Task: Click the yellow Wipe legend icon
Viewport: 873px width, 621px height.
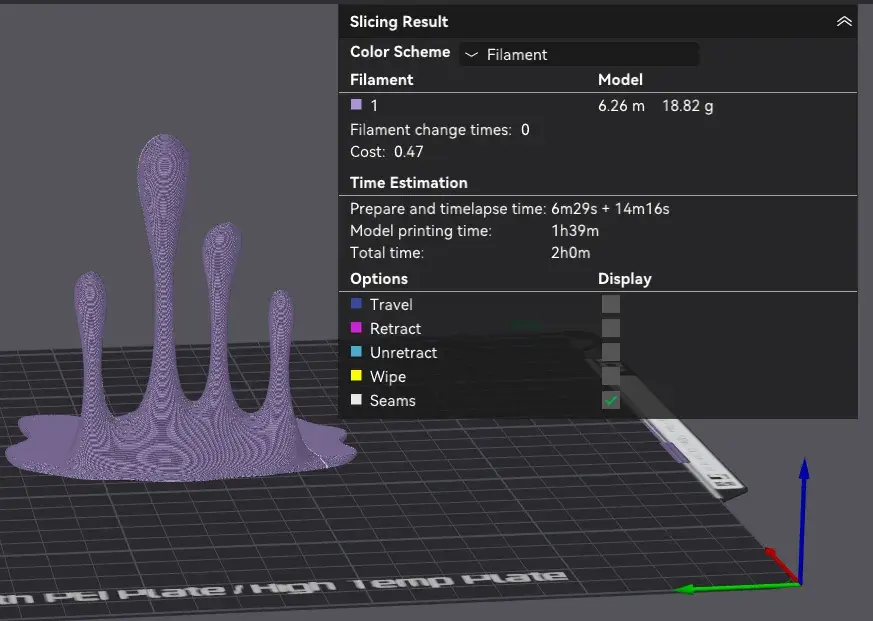Action: tap(357, 376)
